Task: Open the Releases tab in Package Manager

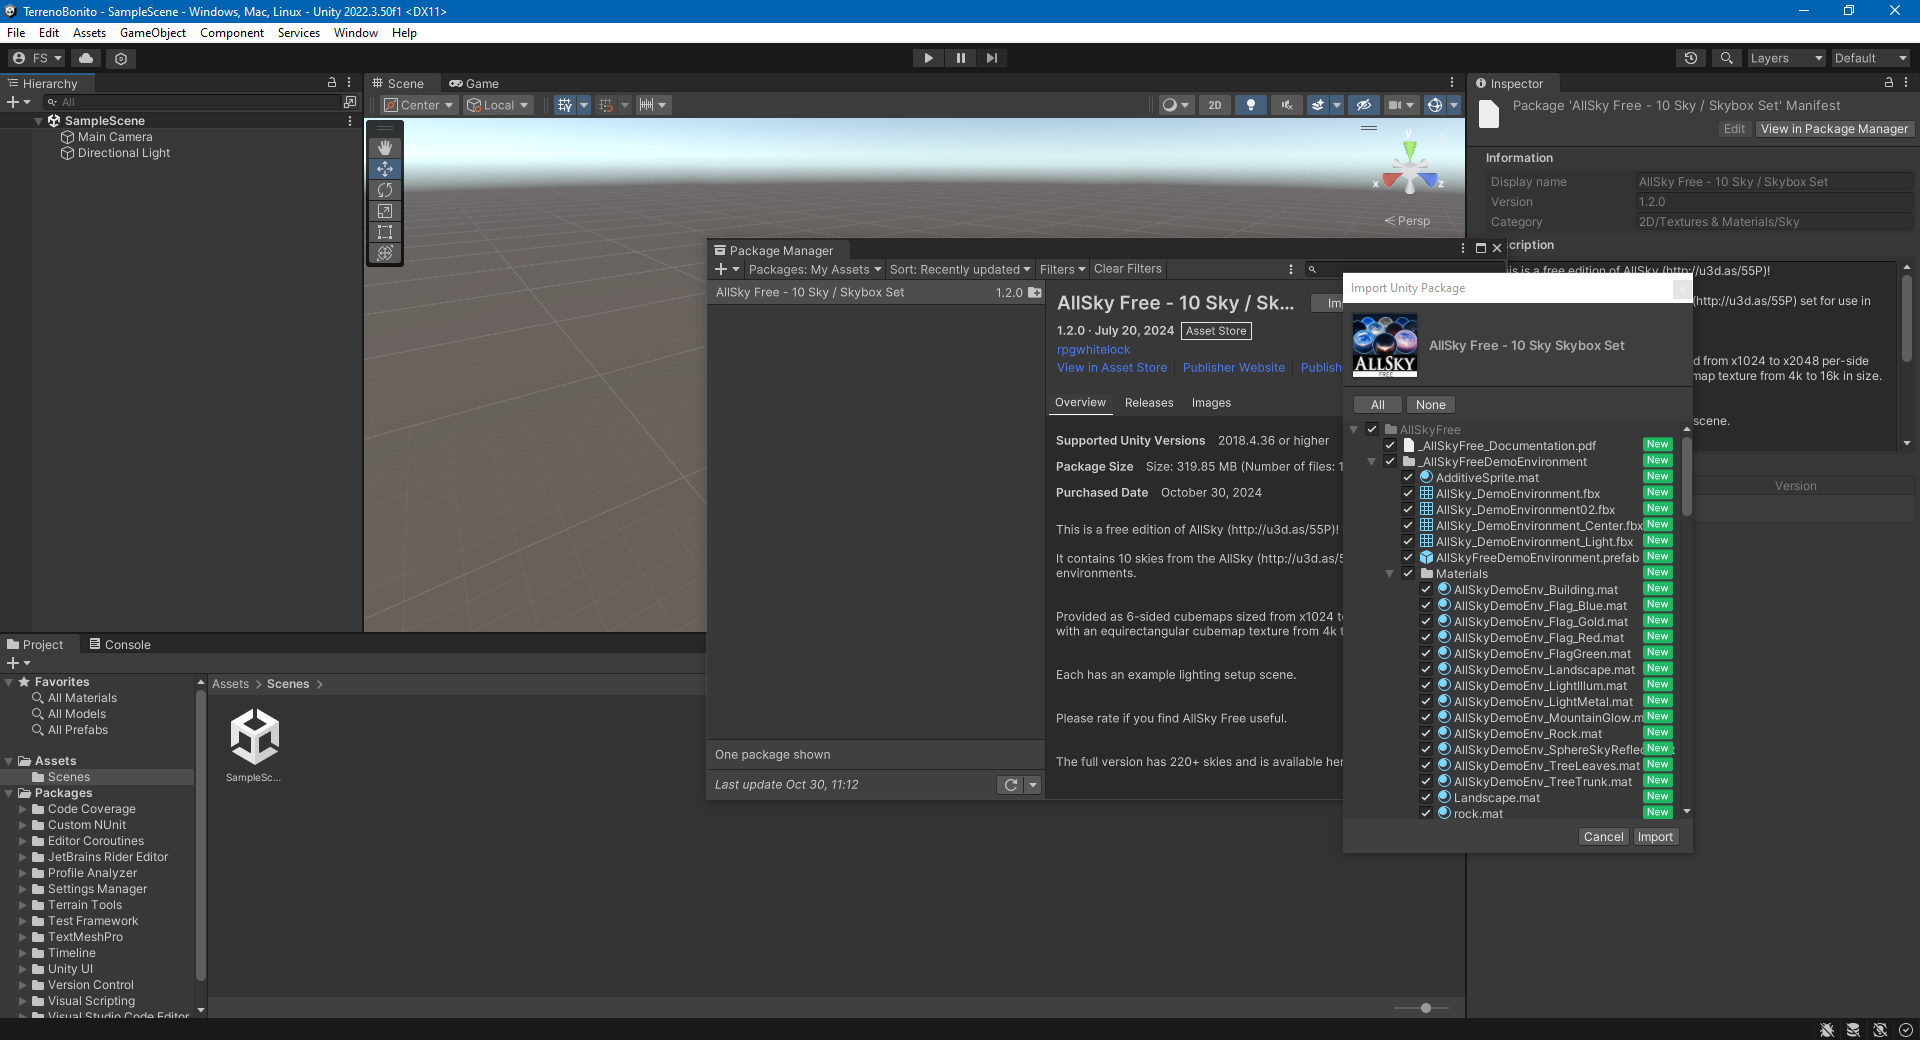Action: coord(1149,403)
